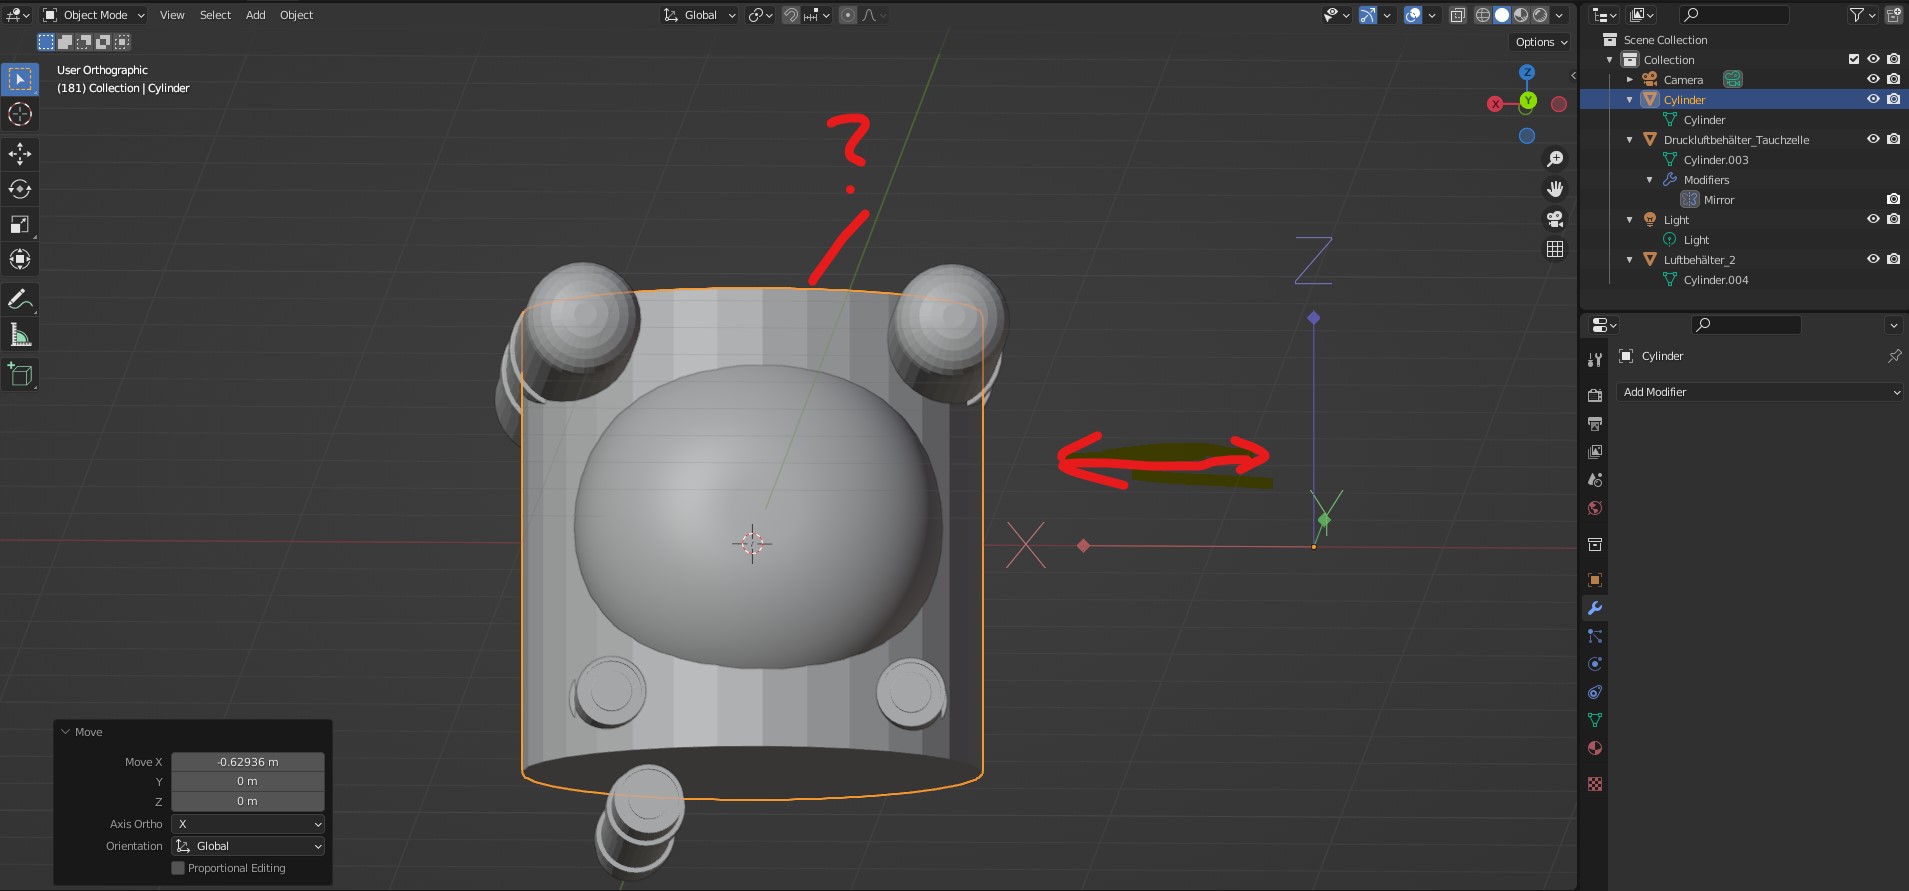Collapse the Druckluftbehälter_Tauchzelle tree item

pyautogui.click(x=1630, y=140)
